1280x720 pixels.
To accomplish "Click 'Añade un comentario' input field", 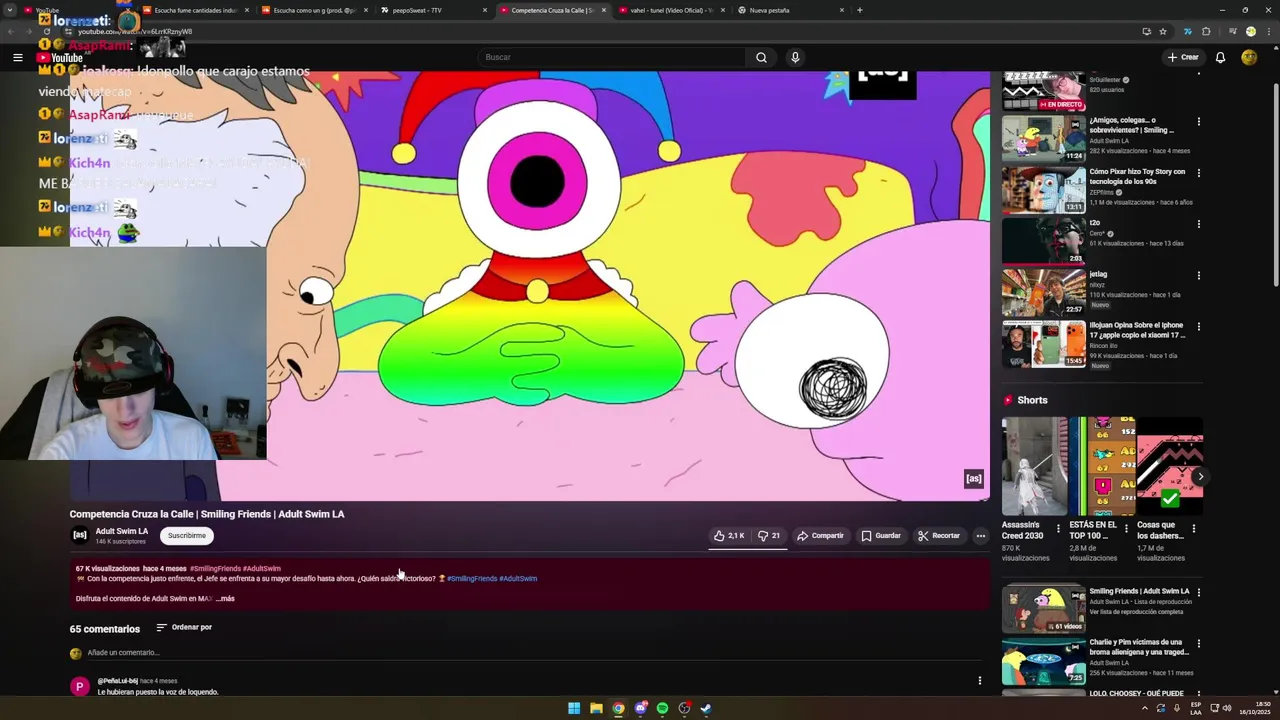I will tap(532, 653).
